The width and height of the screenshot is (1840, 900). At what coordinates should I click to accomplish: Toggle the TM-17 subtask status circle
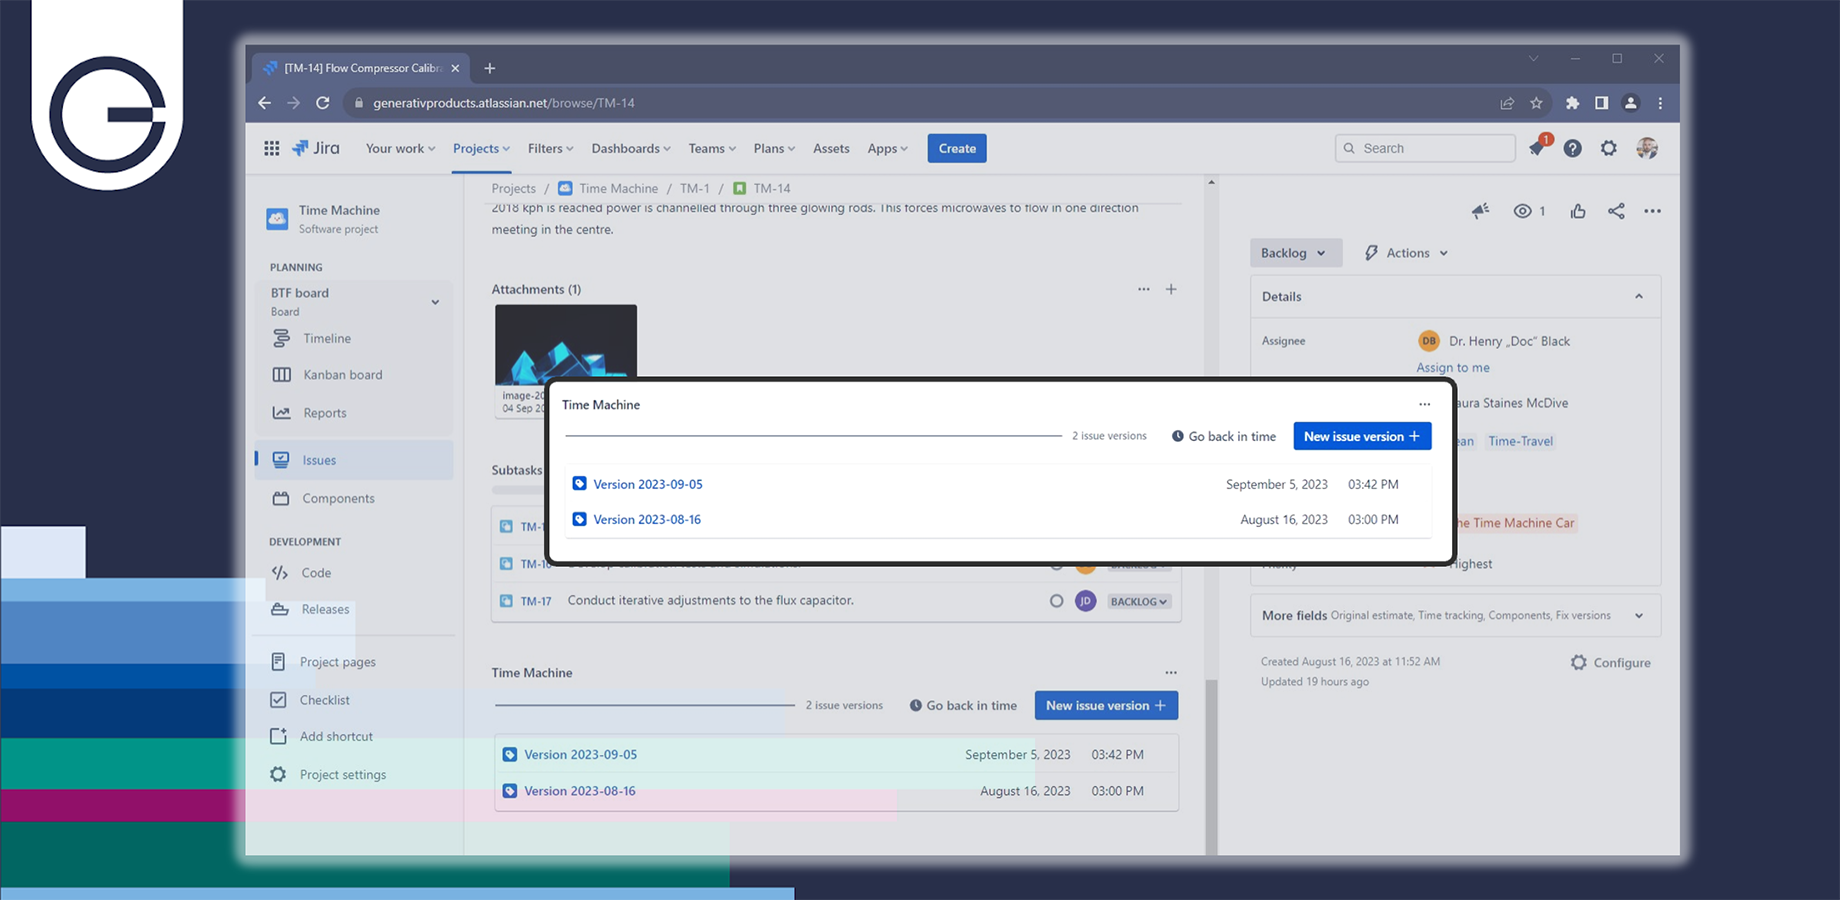pyautogui.click(x=1056, y=601)
